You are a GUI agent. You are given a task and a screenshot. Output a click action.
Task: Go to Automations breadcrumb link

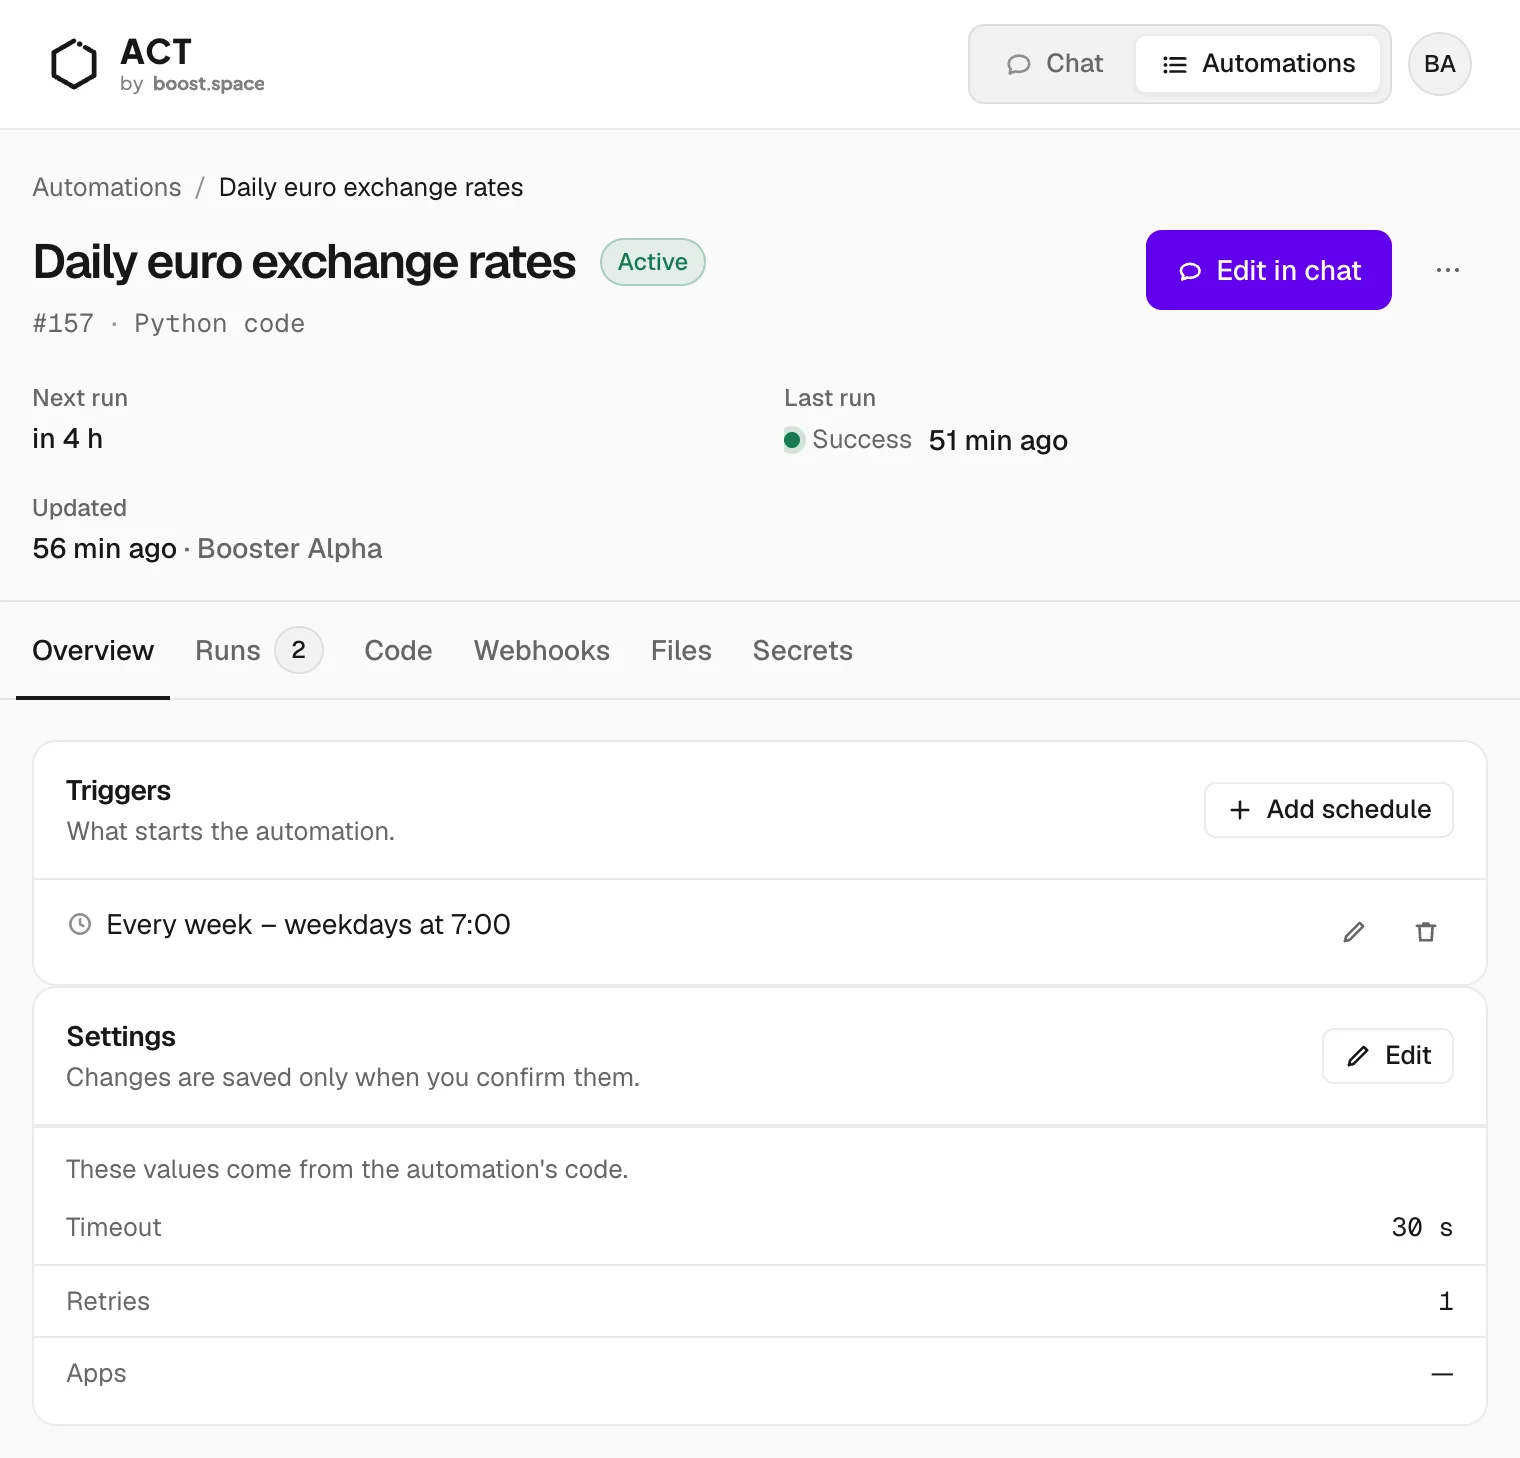coord(107,187)
